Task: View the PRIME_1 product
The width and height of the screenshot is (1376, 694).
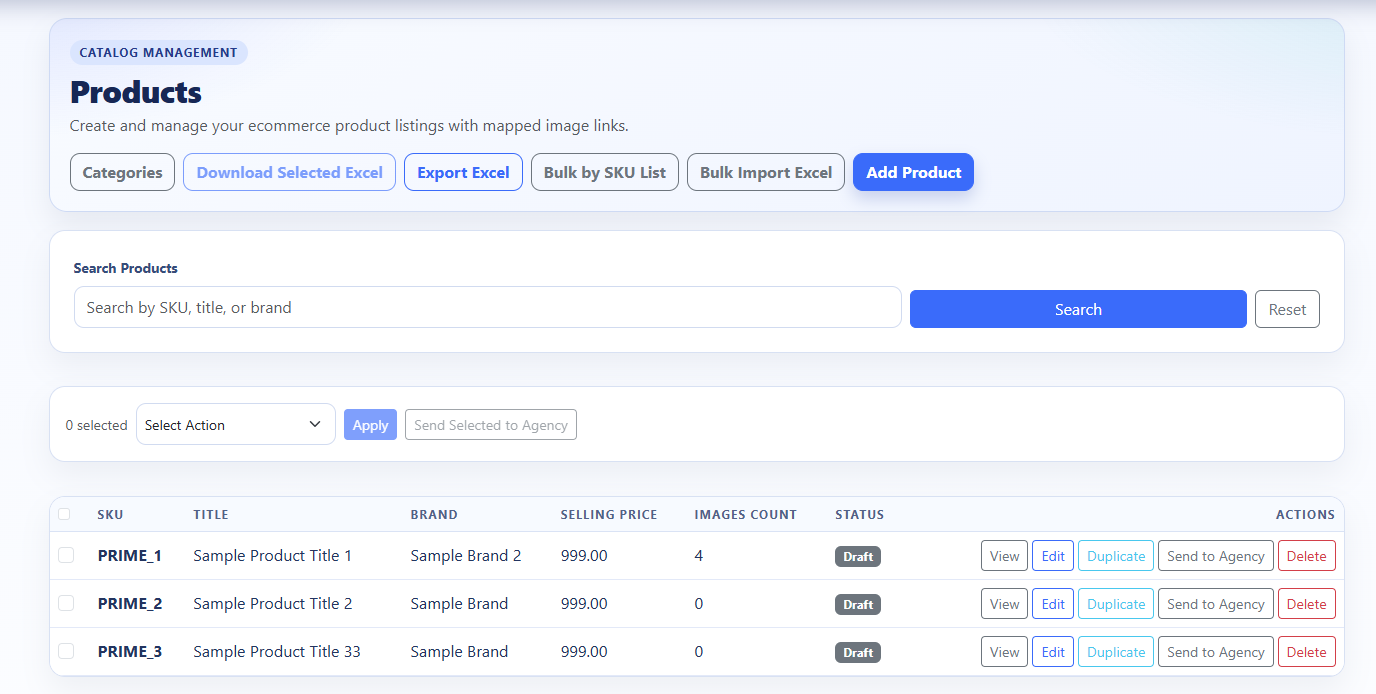Action: coord(1004,556)
